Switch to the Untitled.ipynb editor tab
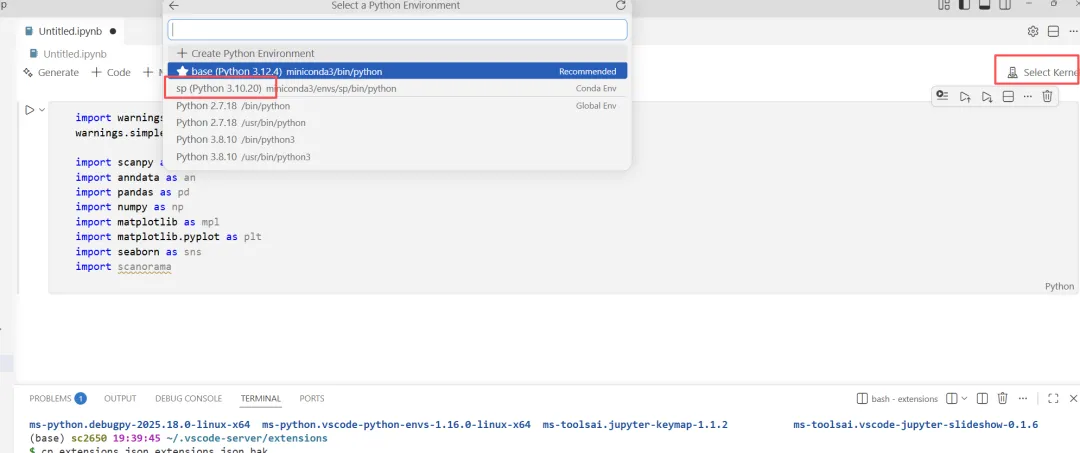1080x453 pixels. 69,31
